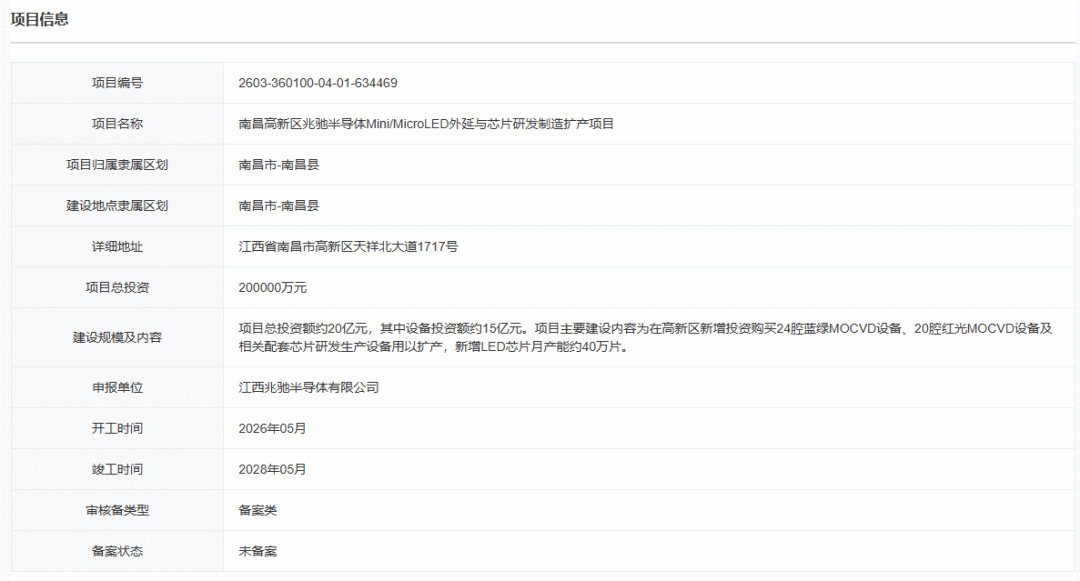Select the 建设地点隶属区划 label
This screenshot has width=1080, height=581.
pos(117,206)
